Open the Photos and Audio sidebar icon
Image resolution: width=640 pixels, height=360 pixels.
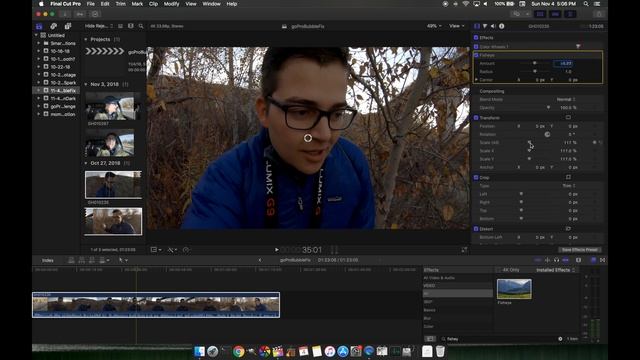pos(53,26)
